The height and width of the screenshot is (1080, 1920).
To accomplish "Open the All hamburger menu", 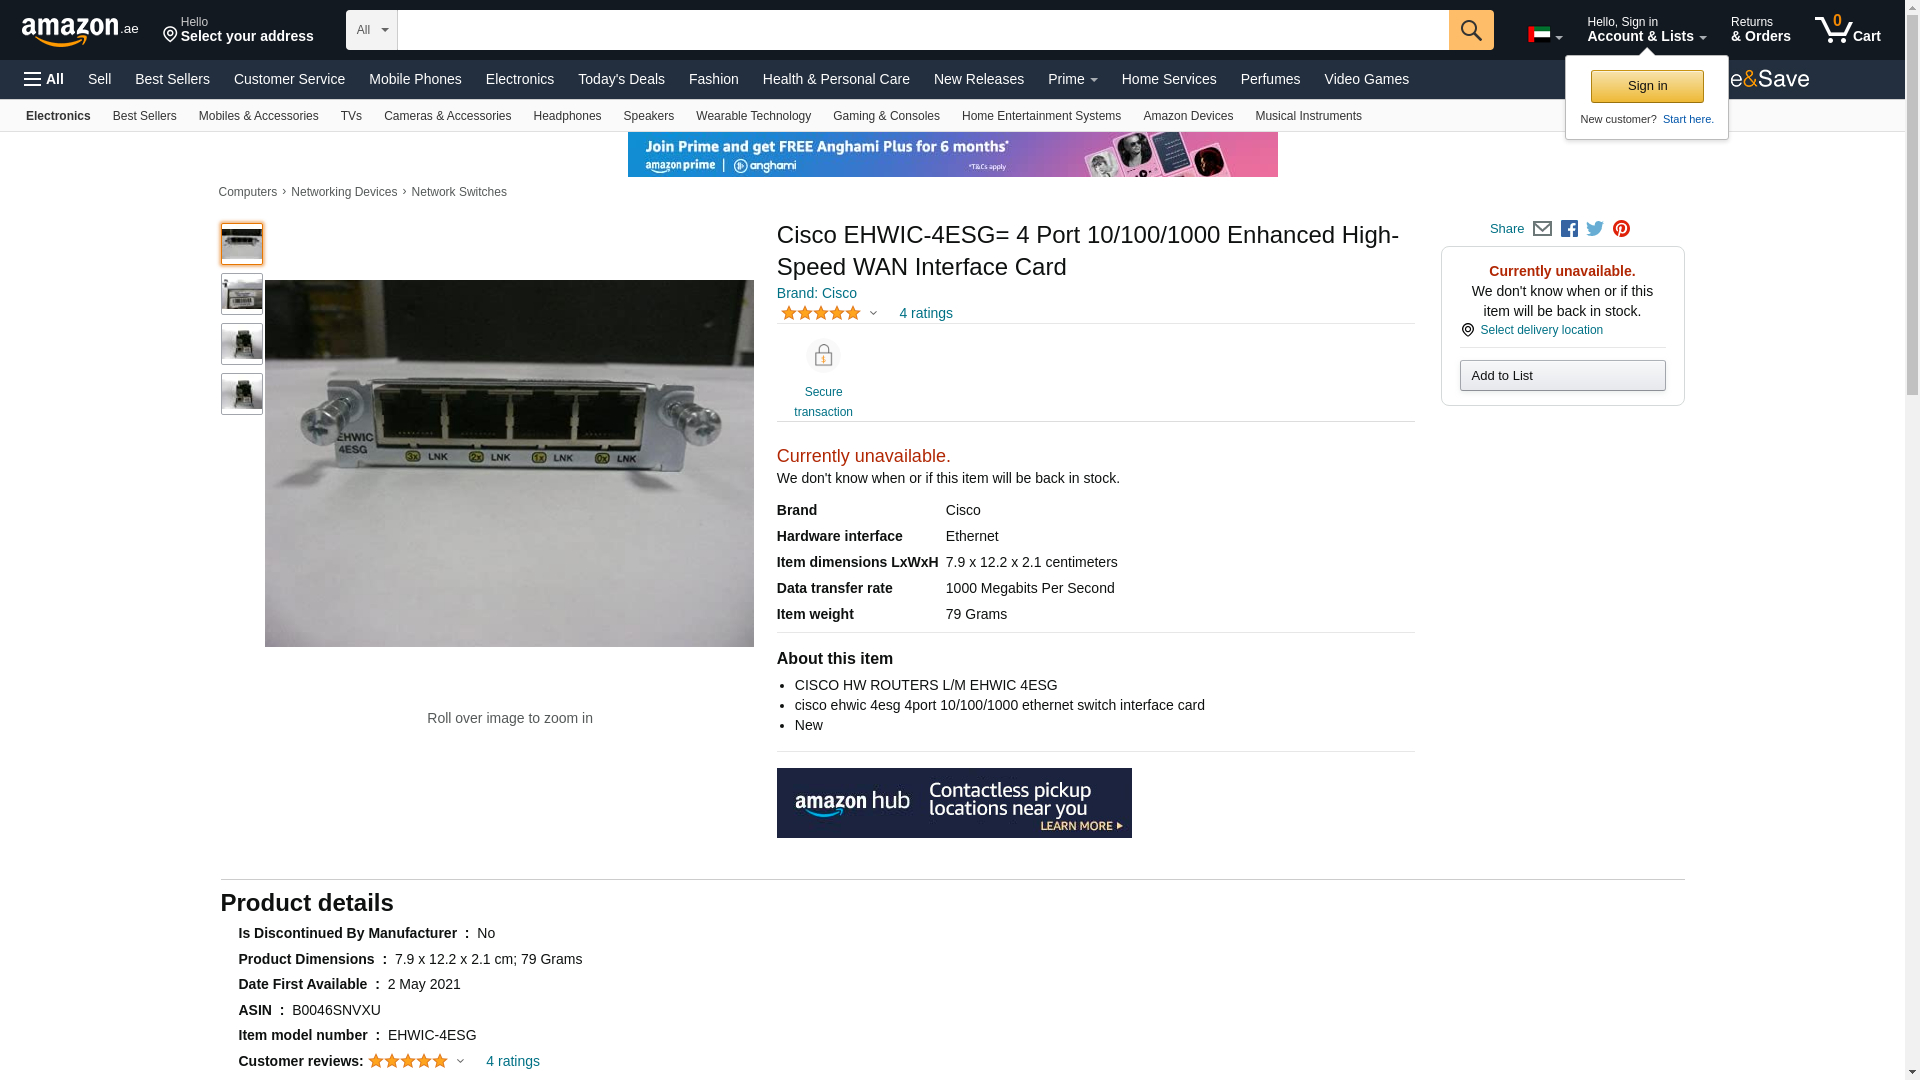I will 44,79.
